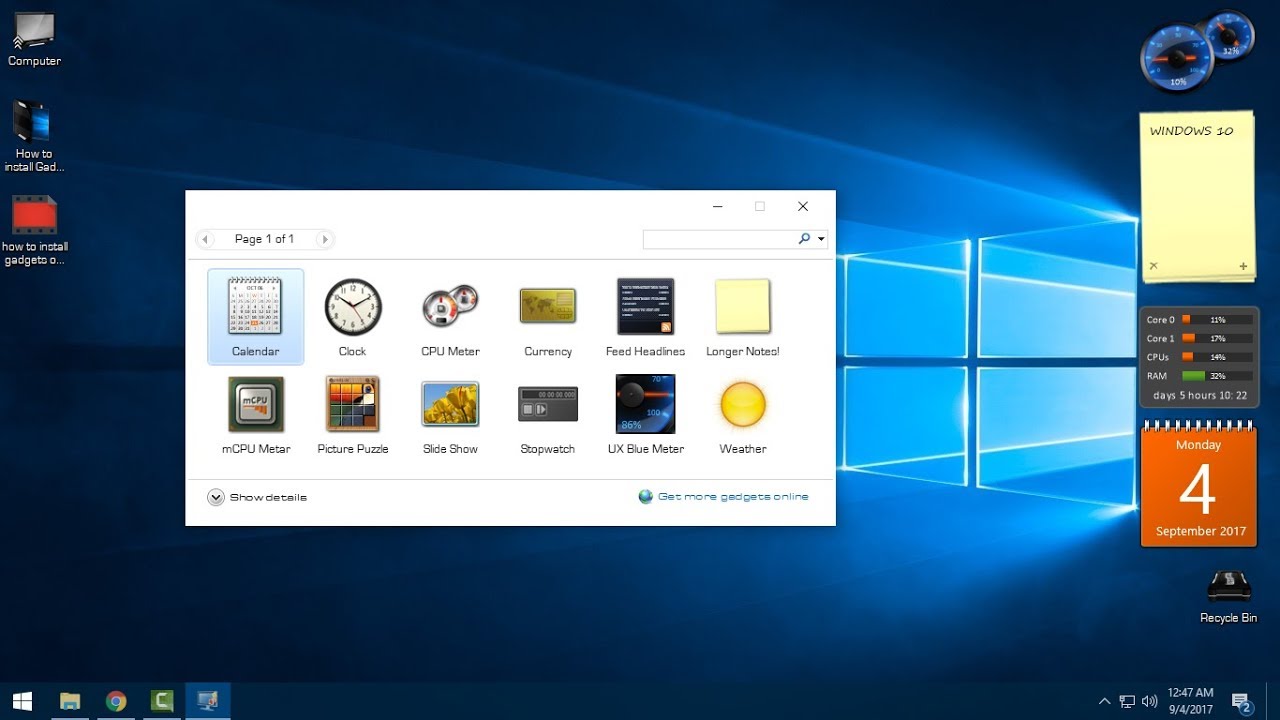
Task: Click the small memory dial showing 32%
Action: pyautogui.click(x=1229, y=37)
